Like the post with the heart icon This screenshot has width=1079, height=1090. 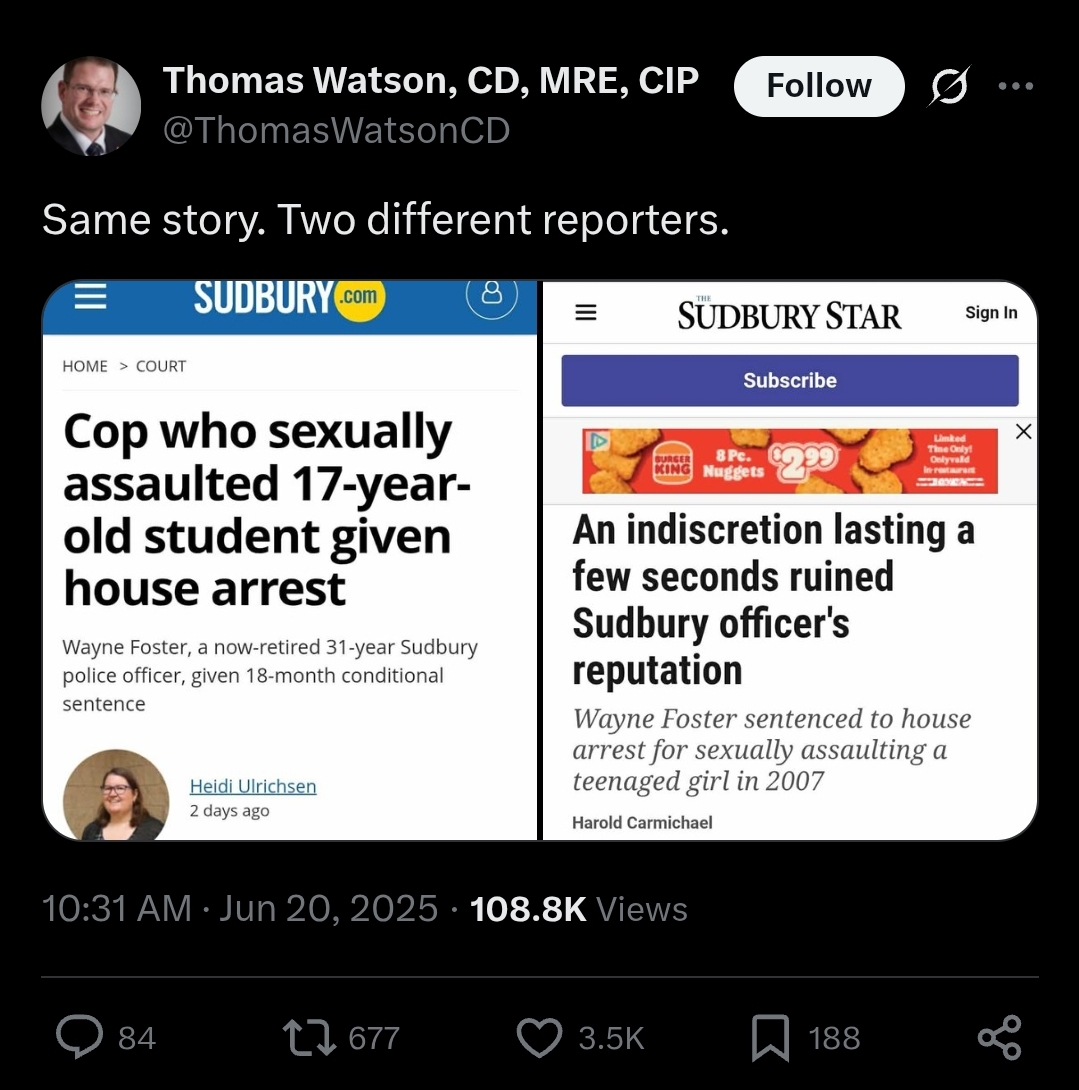click(x=540, y=1037)
